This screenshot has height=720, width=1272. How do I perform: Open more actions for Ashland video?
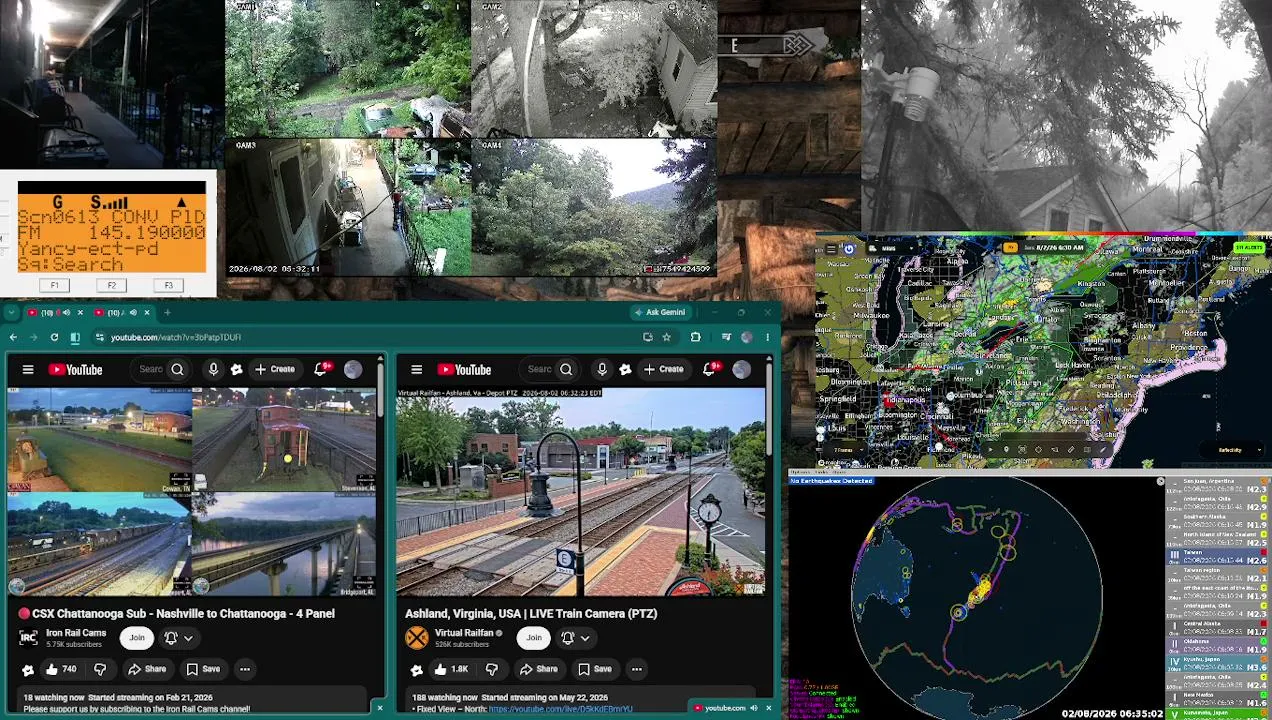coord(636,669)
